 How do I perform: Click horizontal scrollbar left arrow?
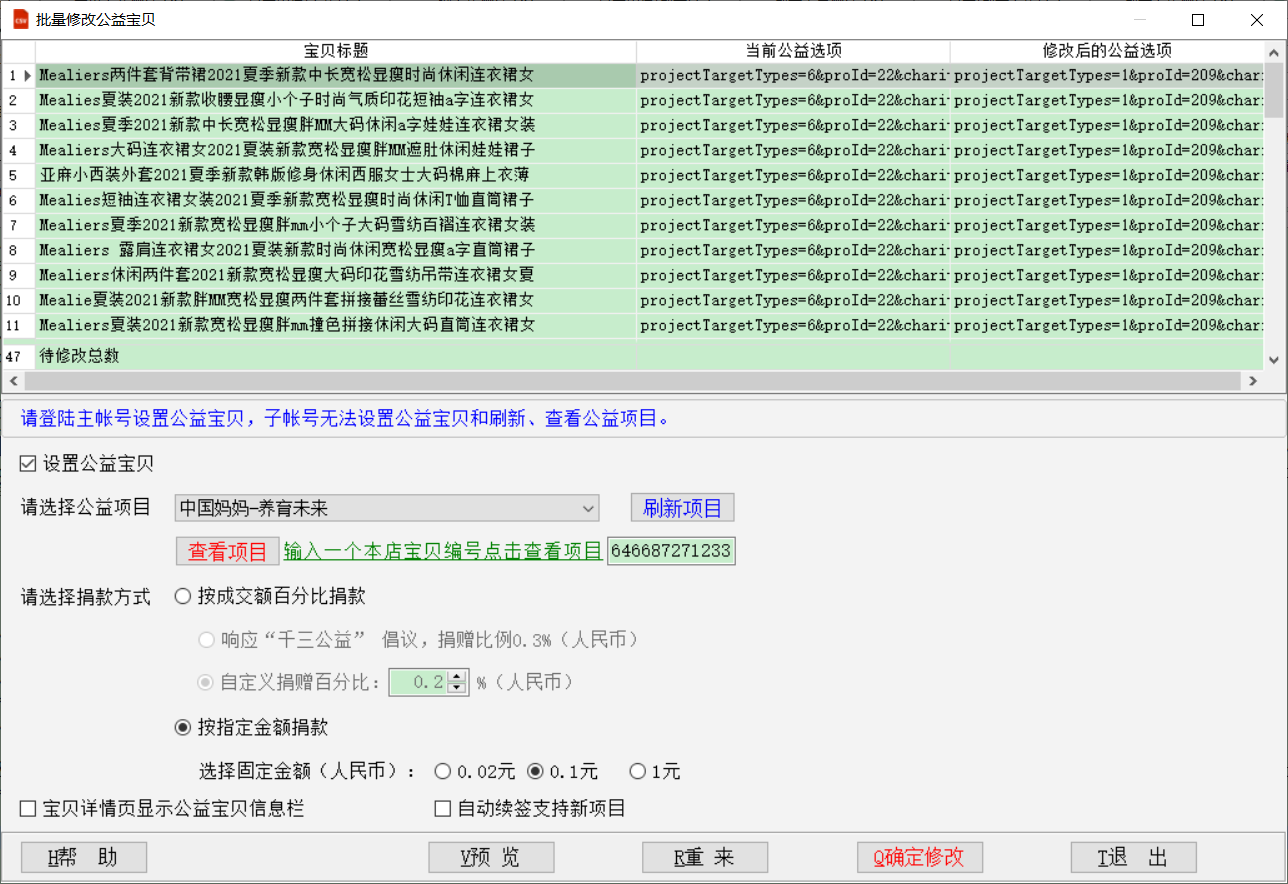tap(13, 381)
